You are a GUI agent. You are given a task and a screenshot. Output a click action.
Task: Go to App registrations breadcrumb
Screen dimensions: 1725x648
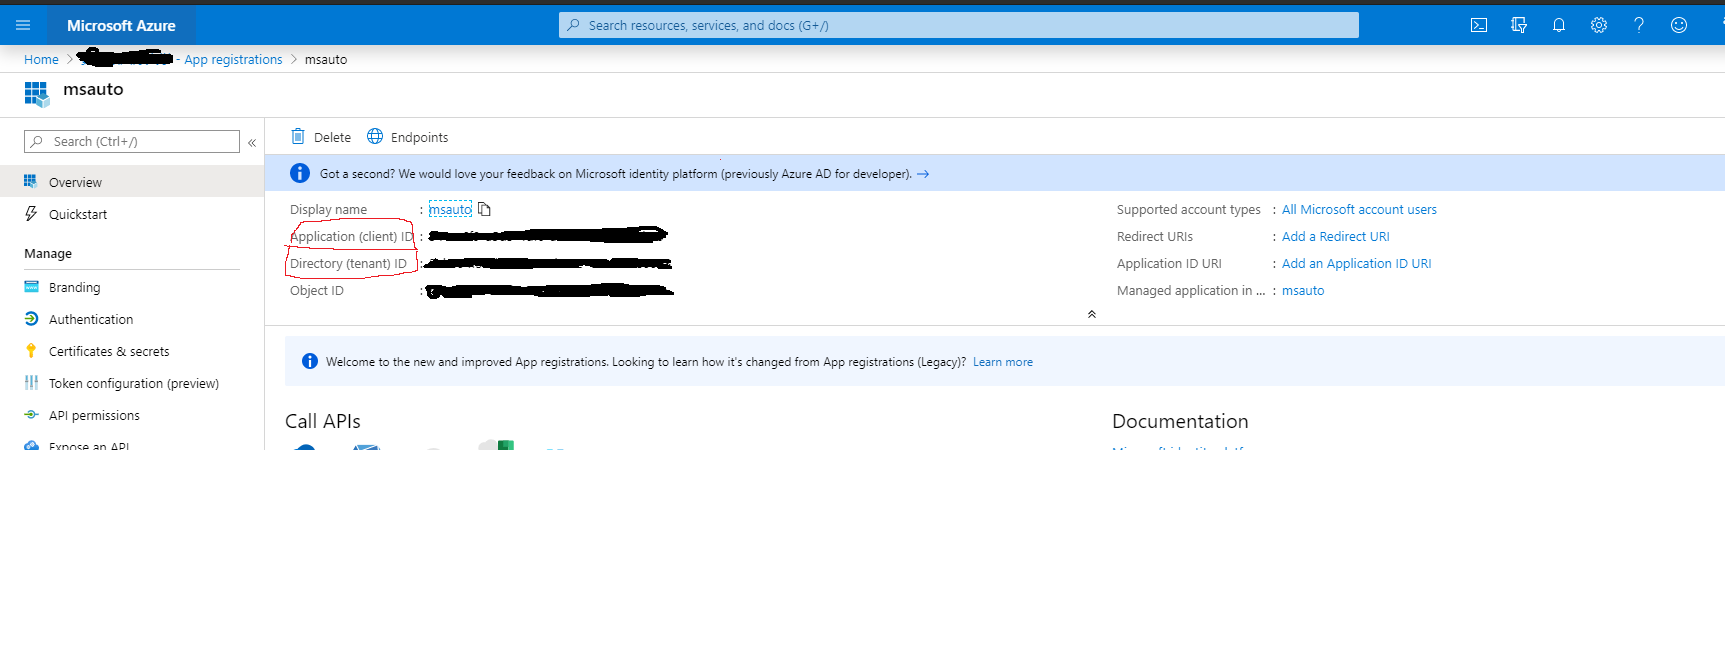[x=233, y=60]
